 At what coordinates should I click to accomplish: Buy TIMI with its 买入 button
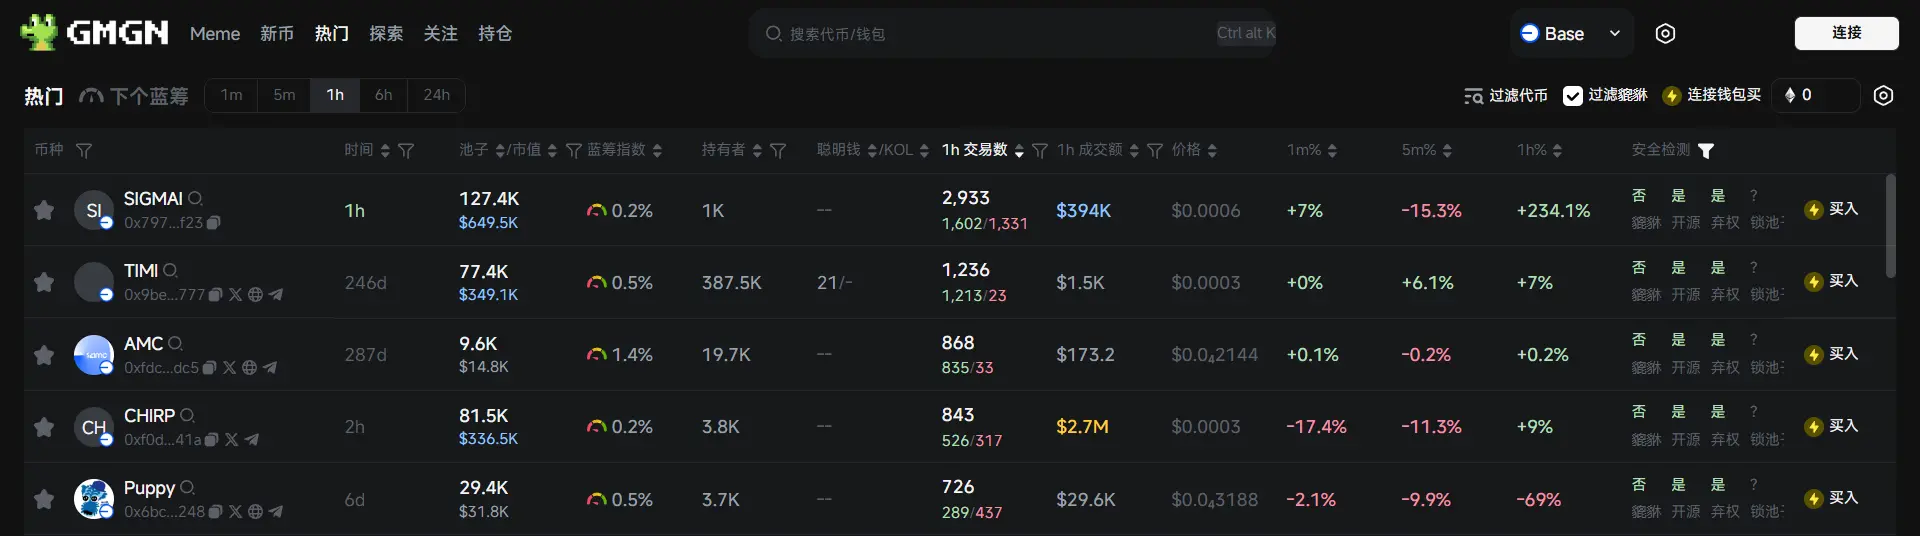pyautogui.click(x=1832, y=281)
